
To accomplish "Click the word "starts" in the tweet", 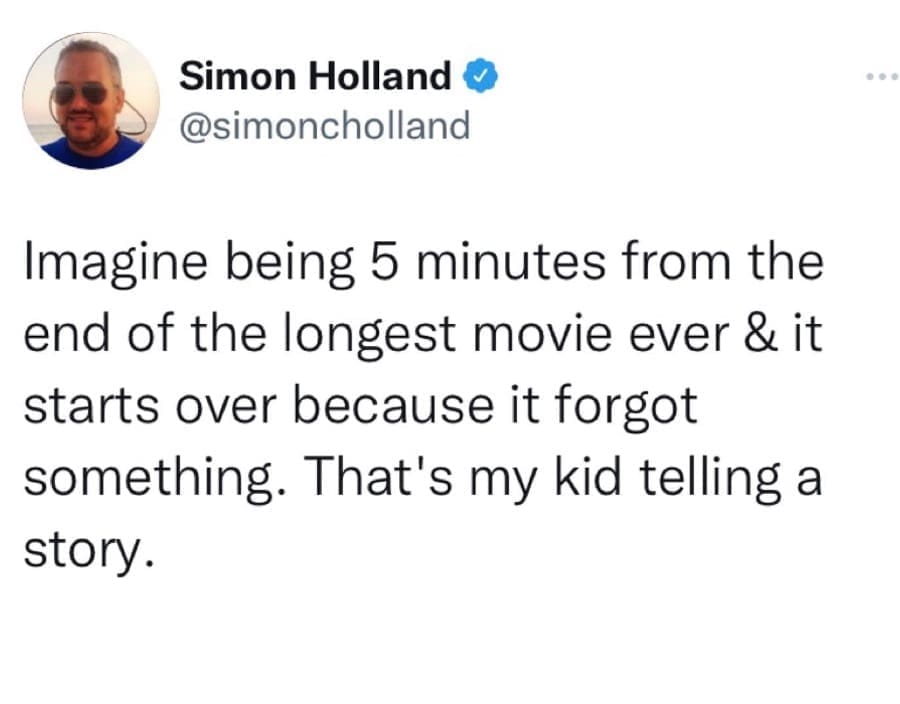I will [79, 406].
